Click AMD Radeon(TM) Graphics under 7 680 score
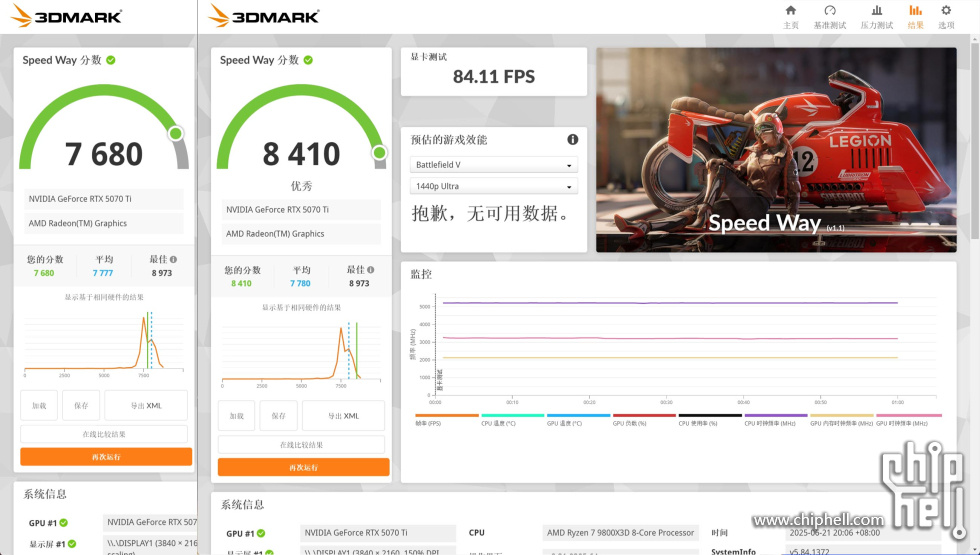The width and height of the screenshot is (980, 555). coord(104,223)
